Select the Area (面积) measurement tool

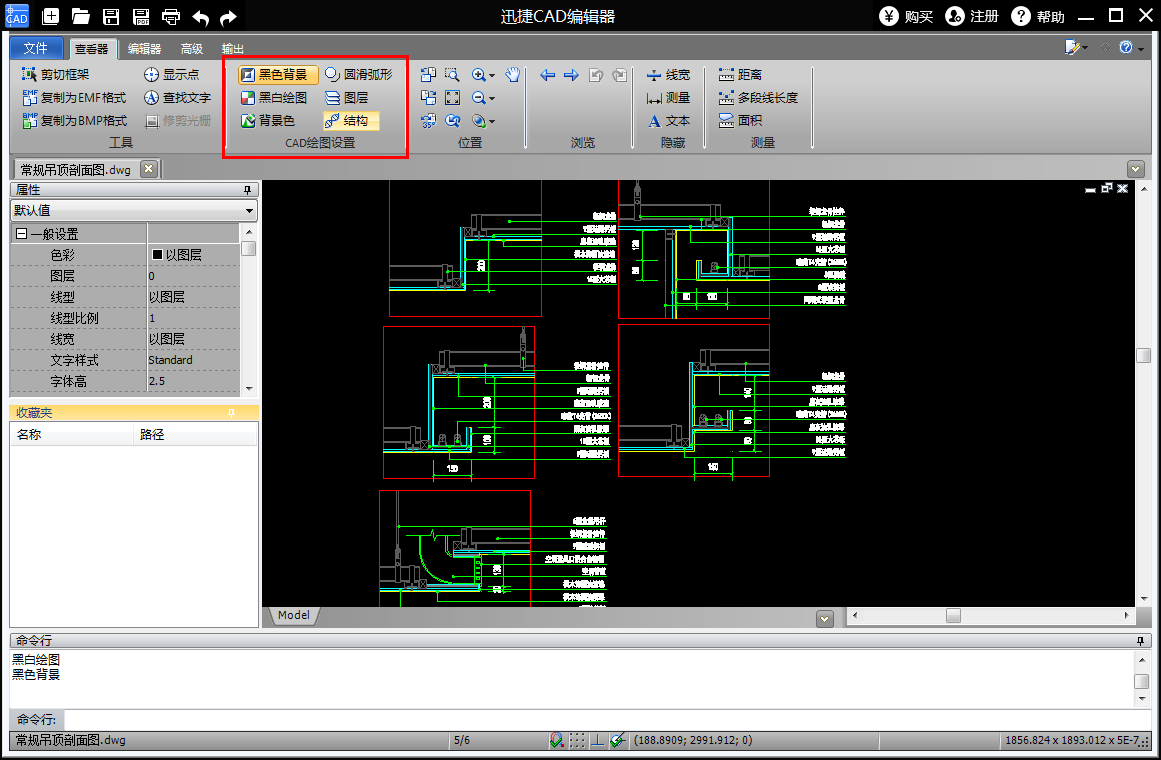[x=740, y=120]
